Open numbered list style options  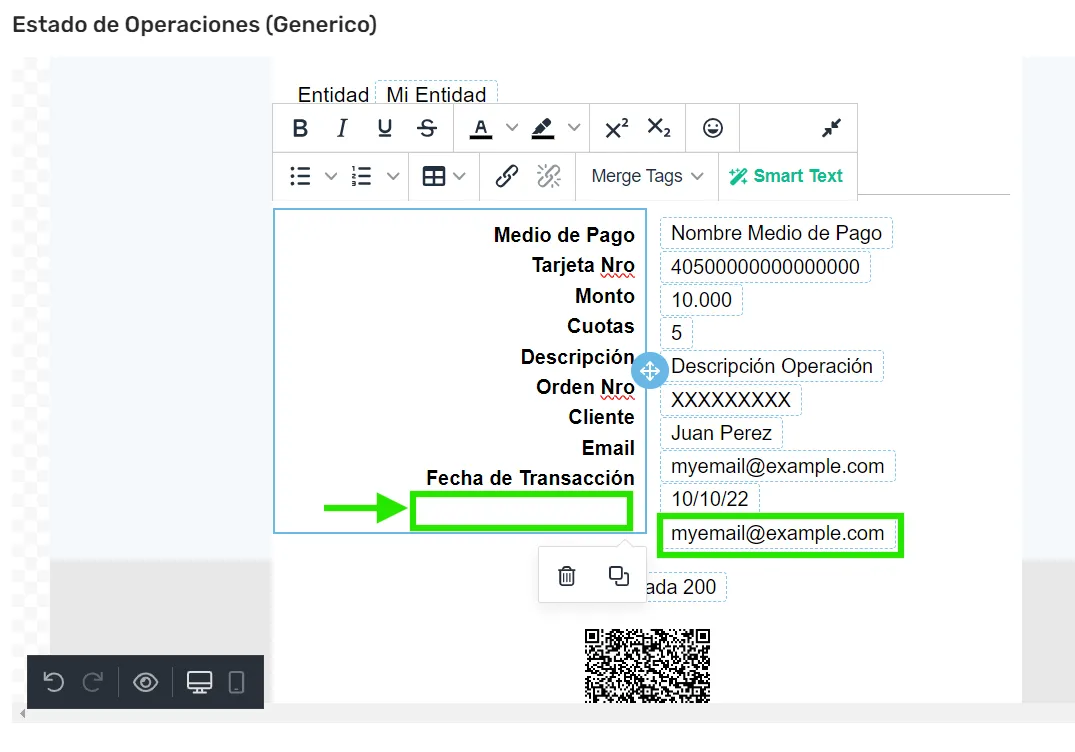[x=393, y=176]
